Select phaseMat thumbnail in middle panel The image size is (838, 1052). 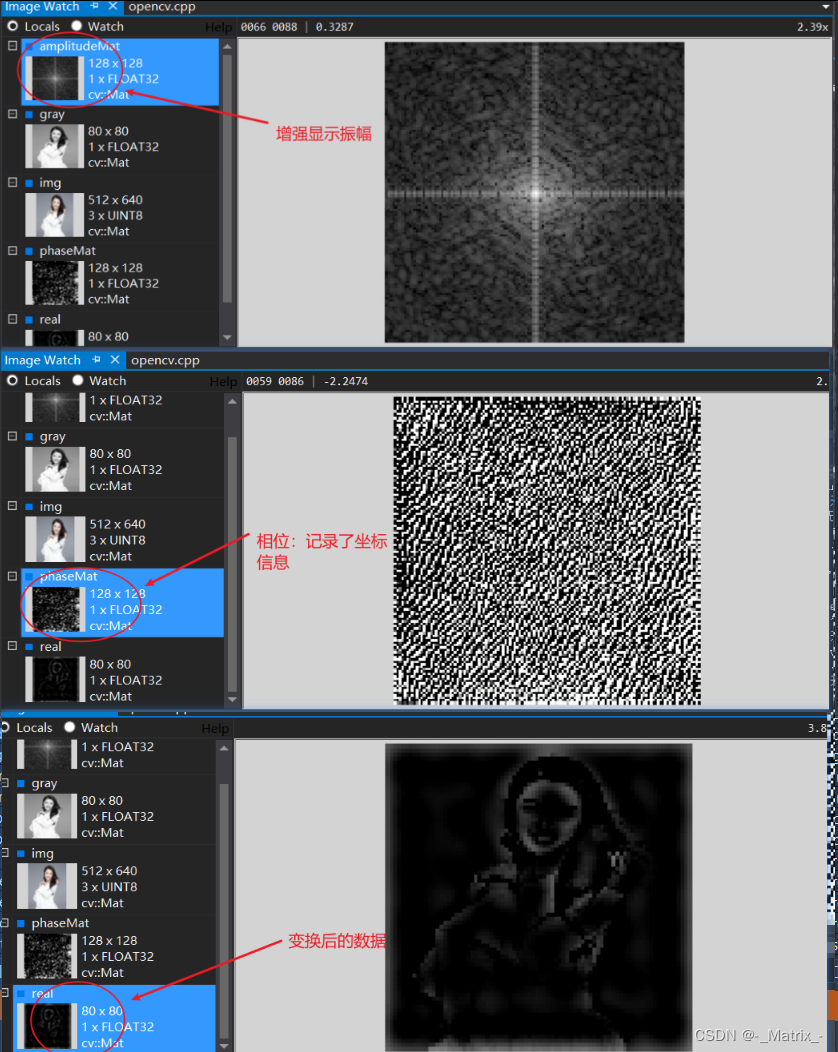[x=55, y=609]
